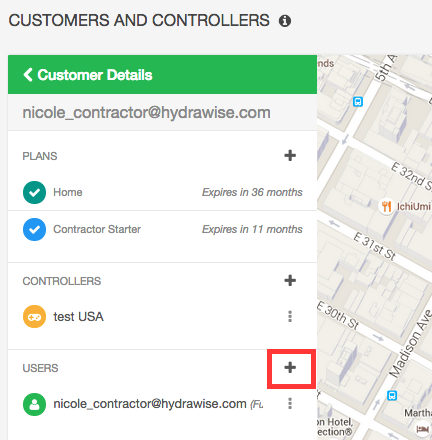Go back using the Customer Details chevron
The image size is (432, 440).
28,75
